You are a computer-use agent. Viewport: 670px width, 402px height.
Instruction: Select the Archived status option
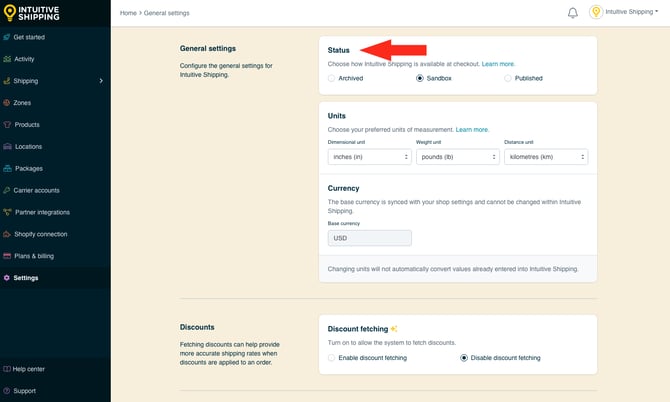(331, 78)
